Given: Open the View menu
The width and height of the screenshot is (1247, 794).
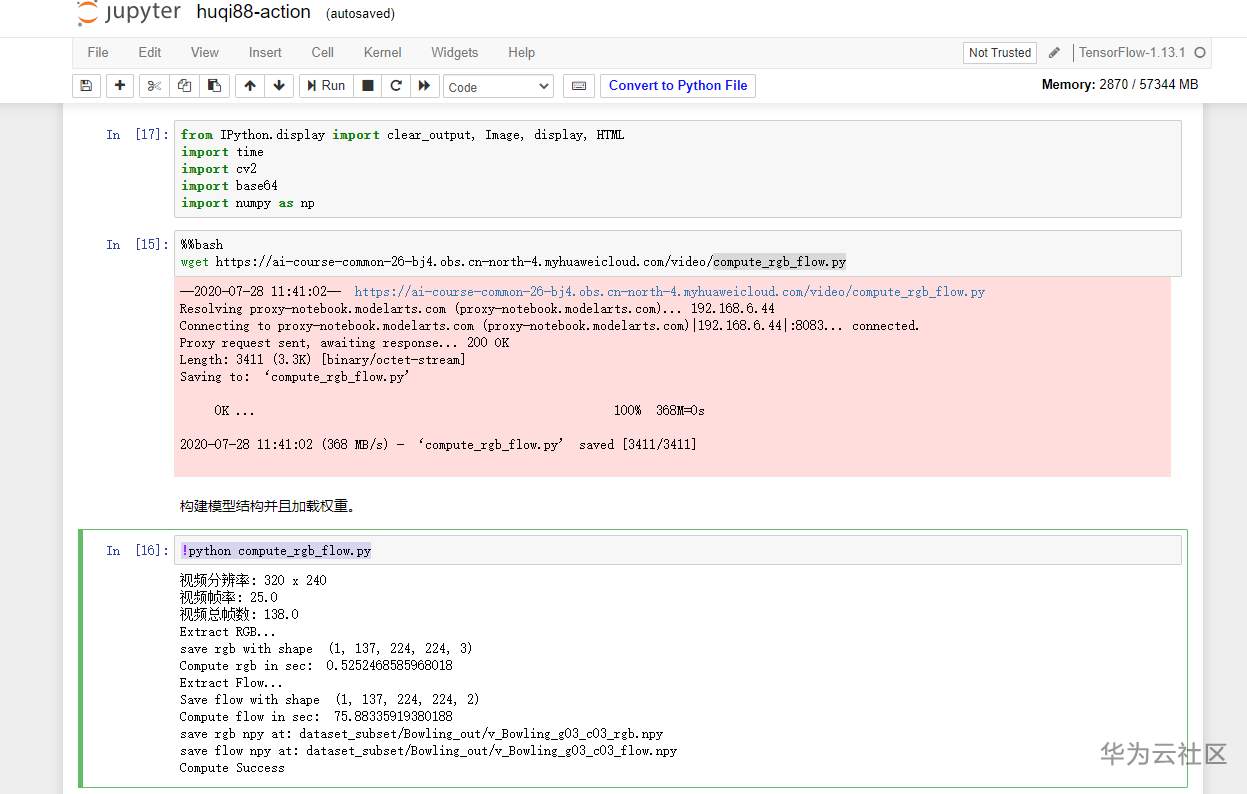Looking at the screenshot, I should 205,53.
